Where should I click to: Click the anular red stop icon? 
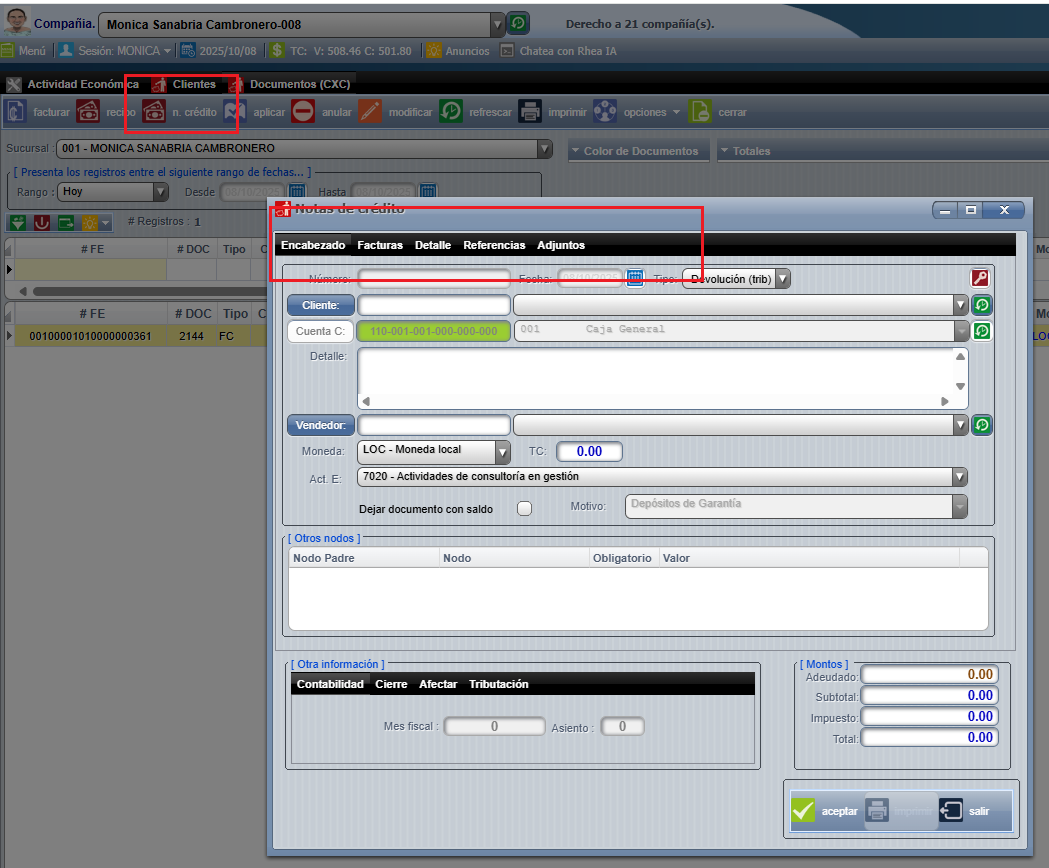303,112
